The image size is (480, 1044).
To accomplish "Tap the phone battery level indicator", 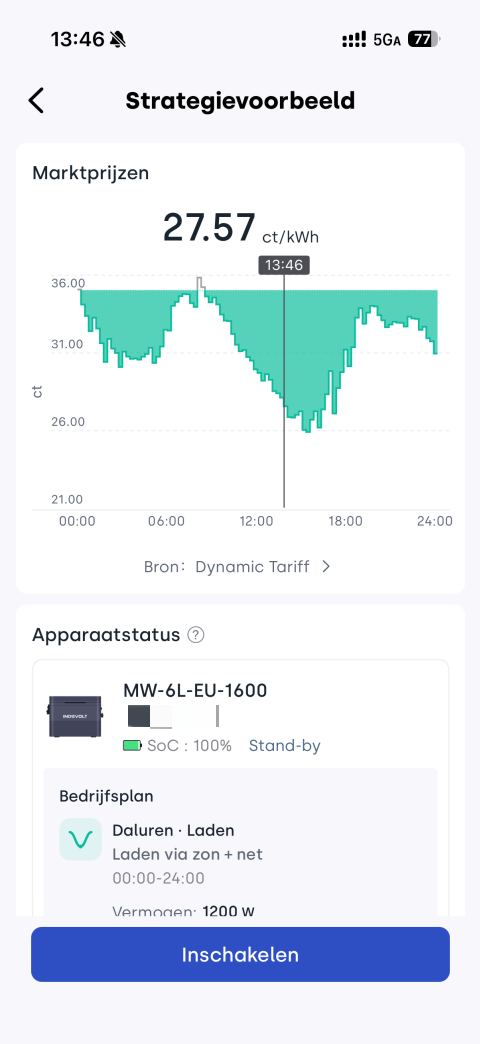I will [x=423, y=40].
